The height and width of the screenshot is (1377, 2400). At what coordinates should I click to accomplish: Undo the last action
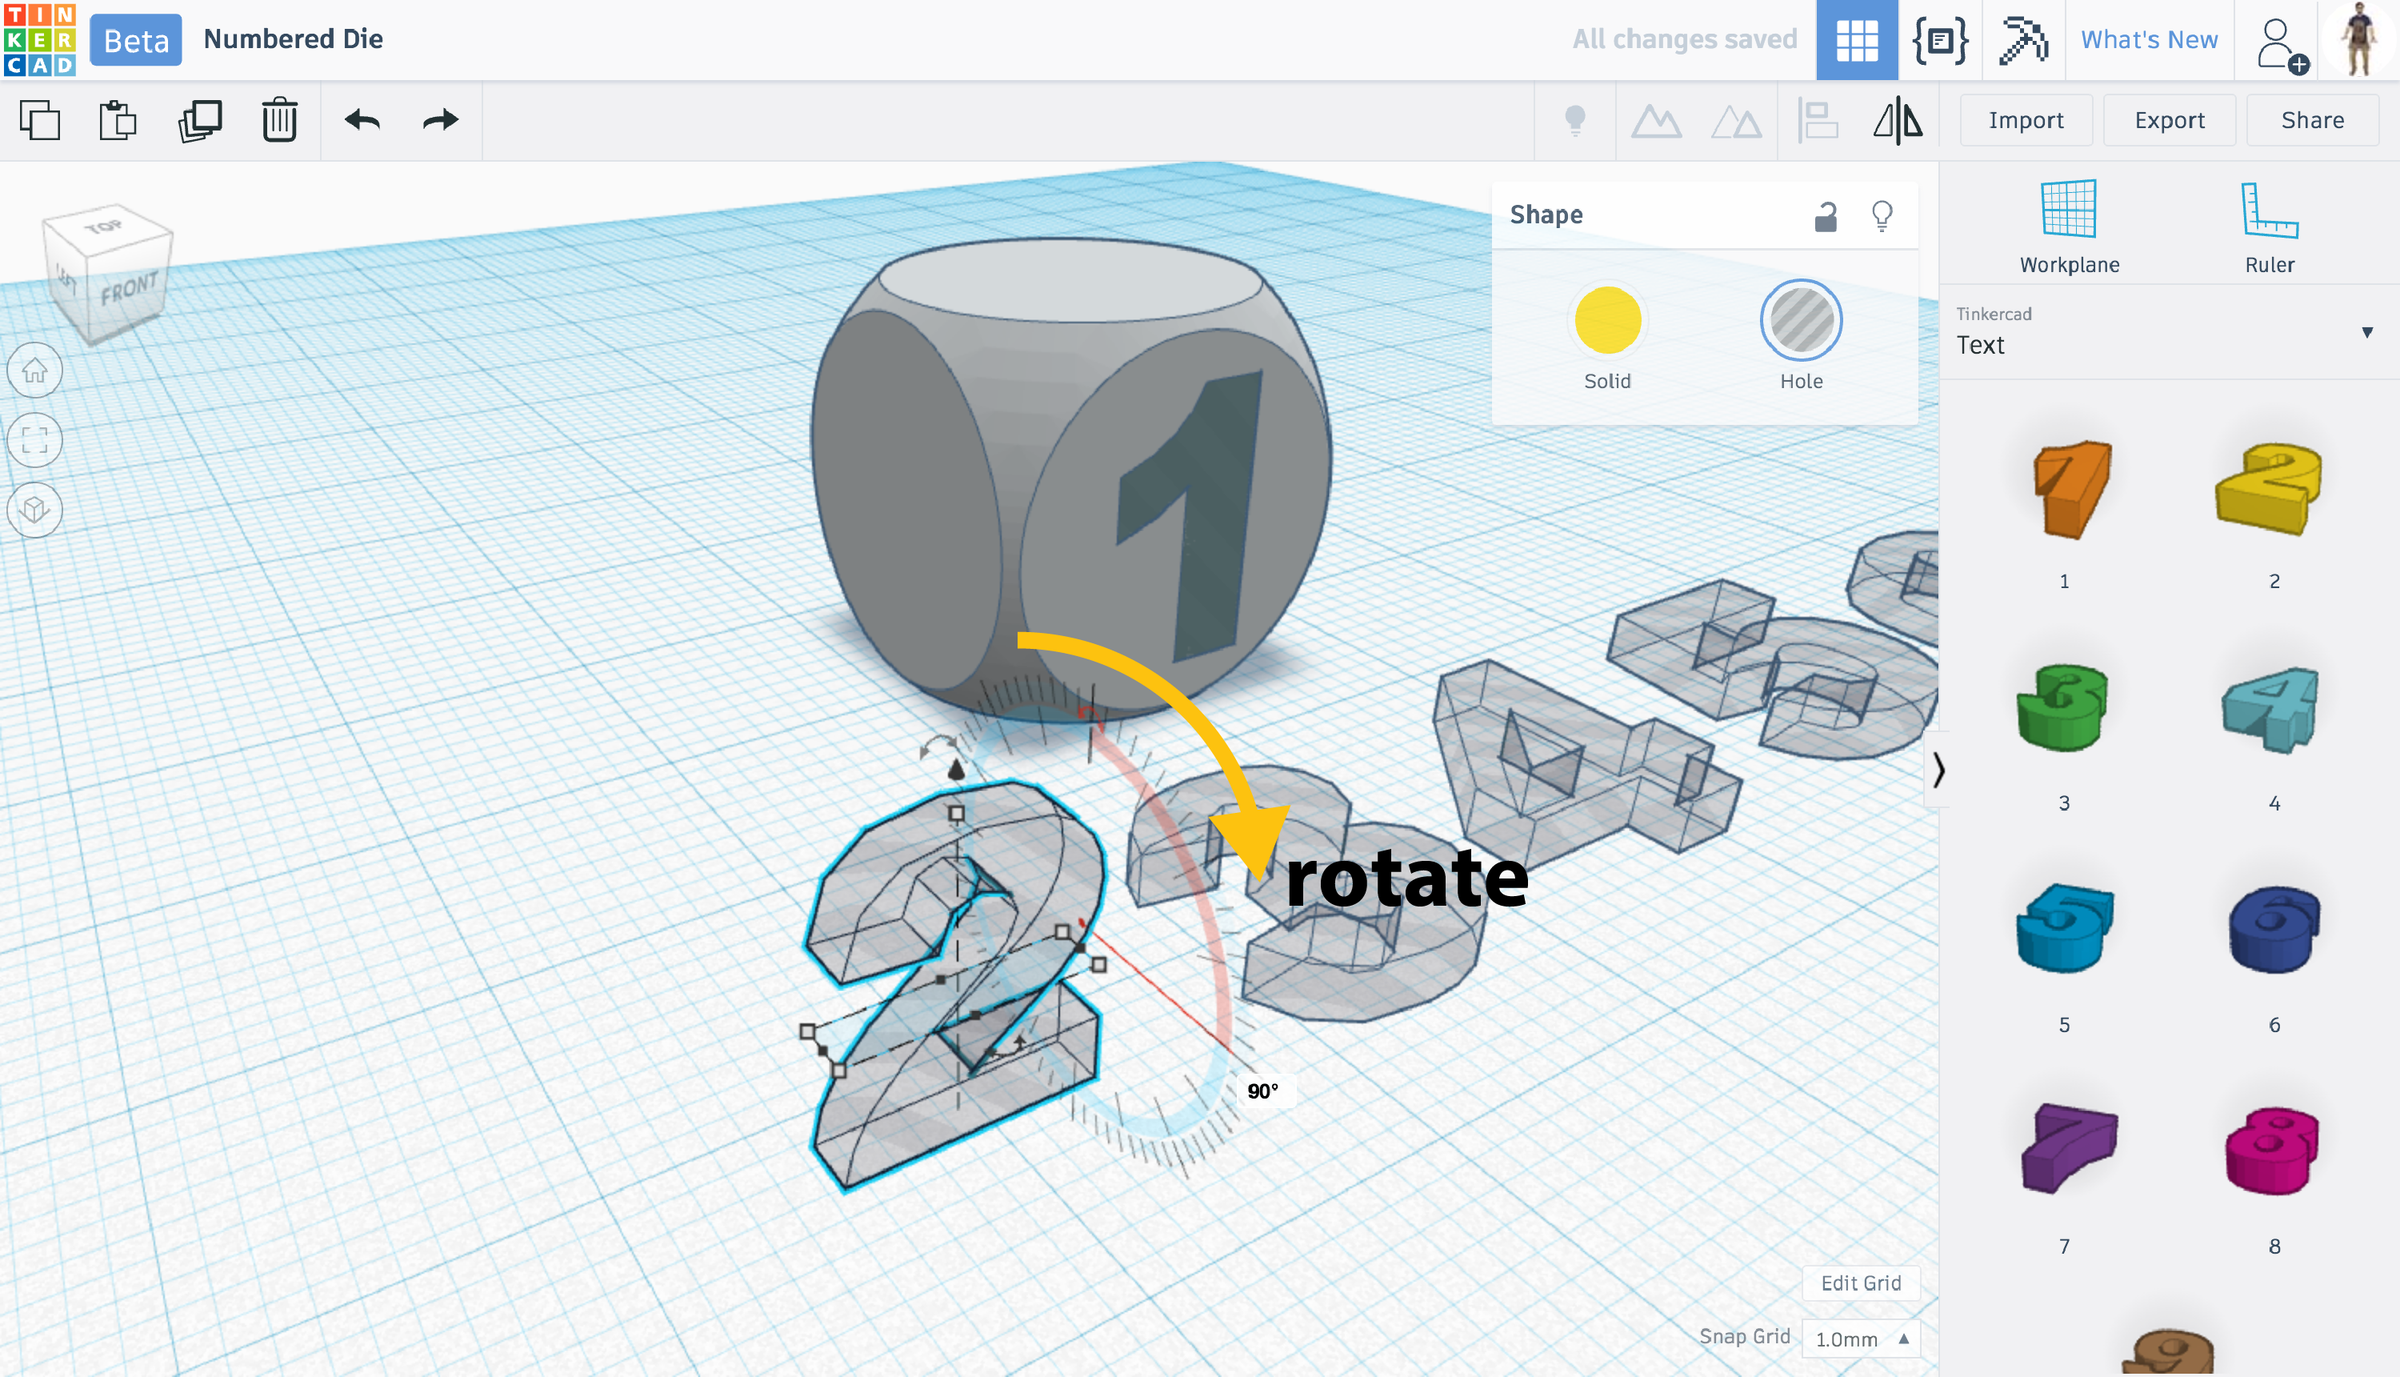(362, 120)
